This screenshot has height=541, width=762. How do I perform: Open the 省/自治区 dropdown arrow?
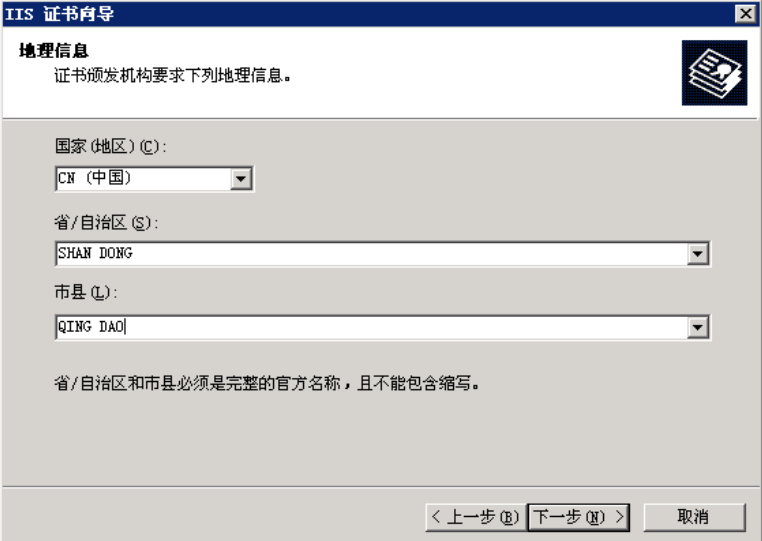click(x=697, y=253)
